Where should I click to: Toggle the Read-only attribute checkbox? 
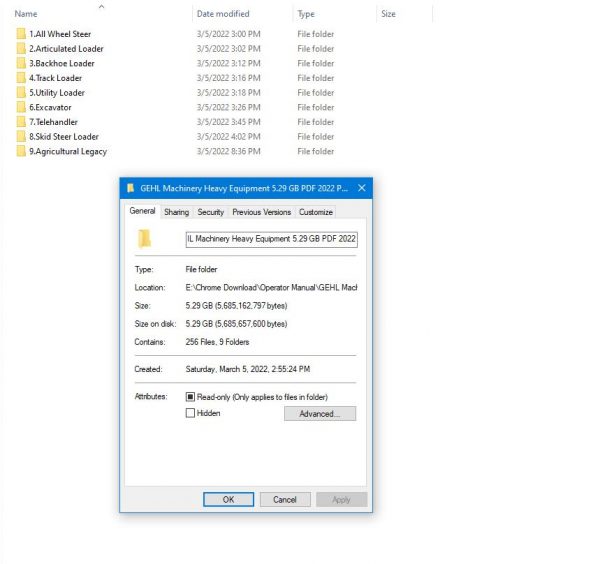190,397
